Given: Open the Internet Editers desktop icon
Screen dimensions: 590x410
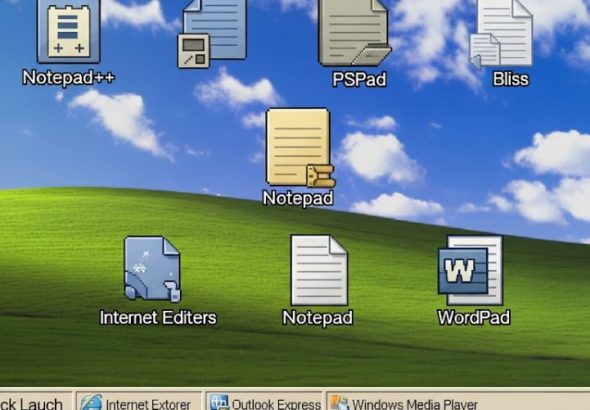Looking at the screenshot, I should click(152, 269).
